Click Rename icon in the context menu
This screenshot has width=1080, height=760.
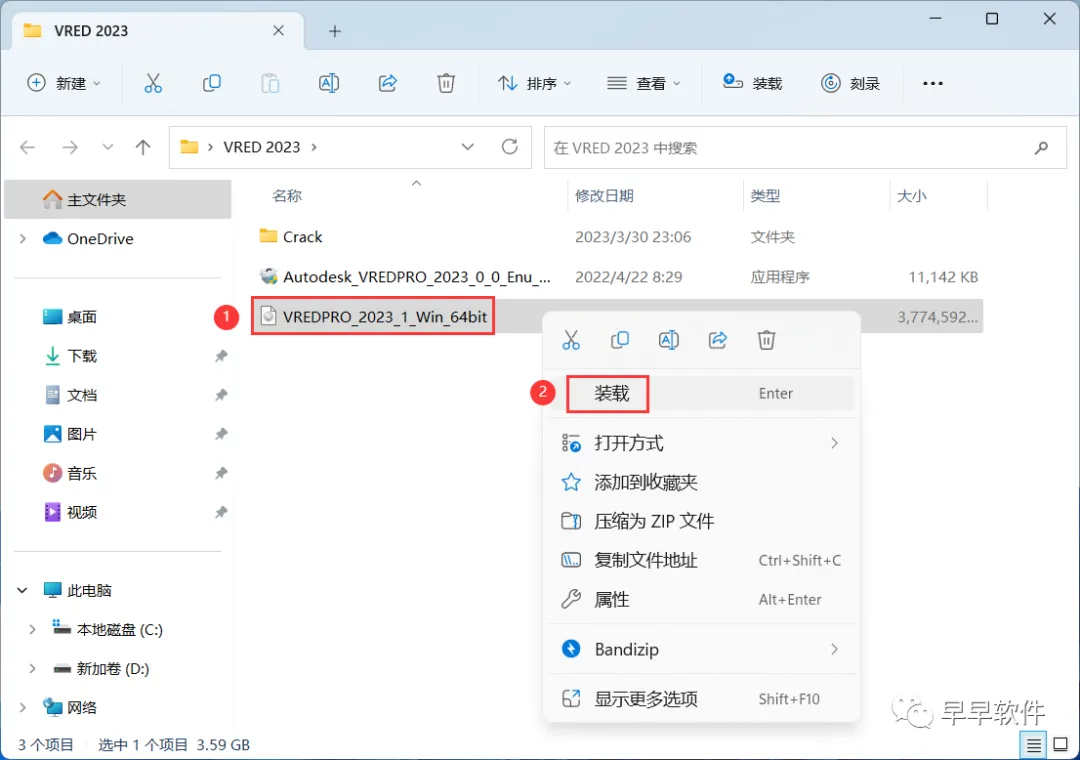coord(669,340)
